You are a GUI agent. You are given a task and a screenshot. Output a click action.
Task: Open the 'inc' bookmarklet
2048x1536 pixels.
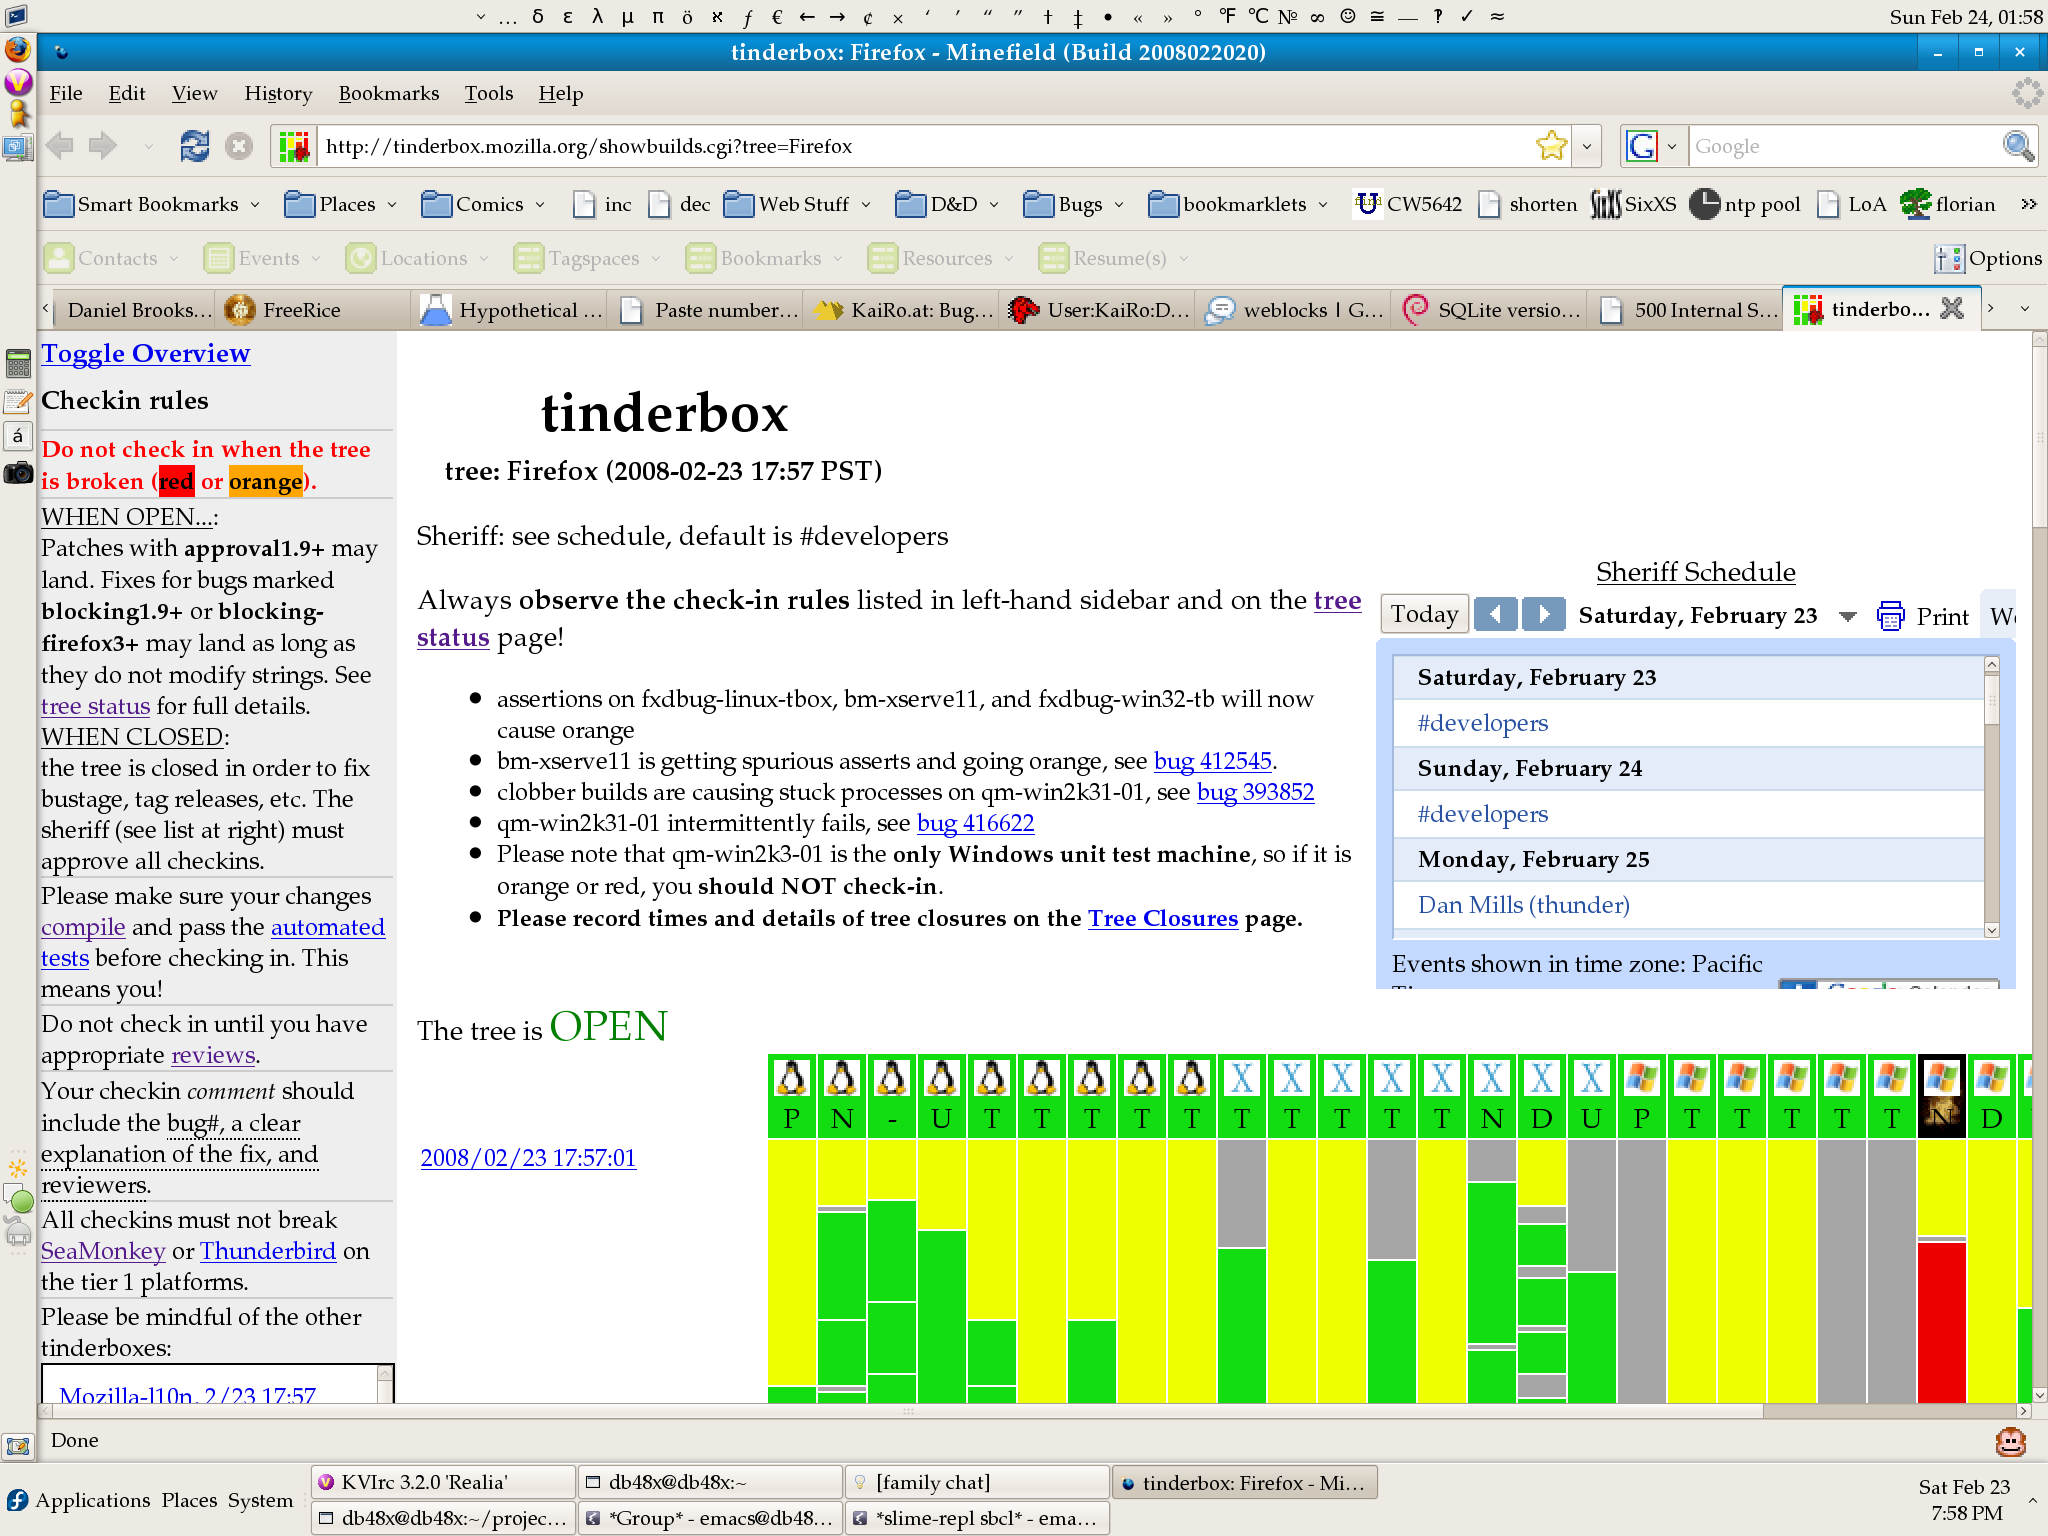pyautogui.click(x=602, y=204)
